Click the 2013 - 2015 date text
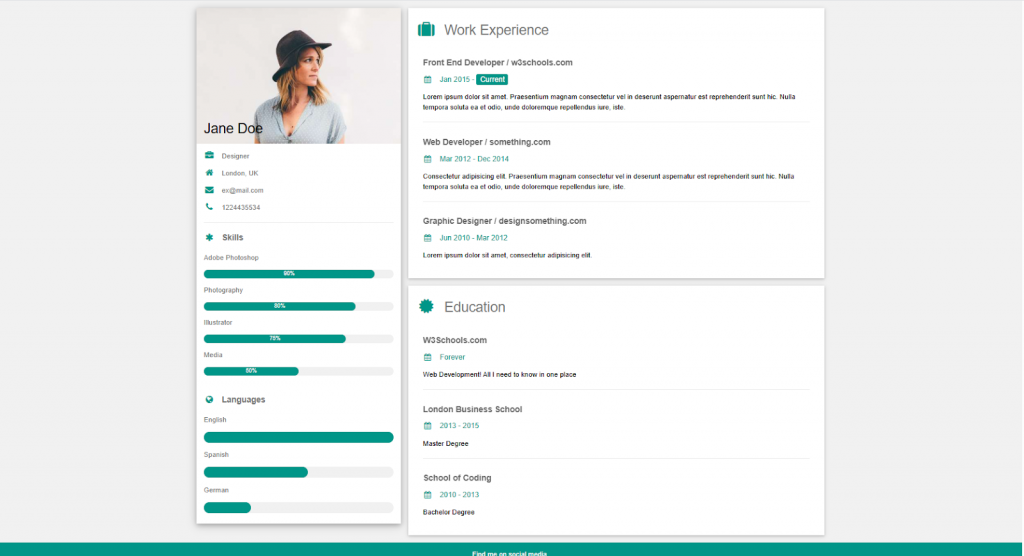 pyautogui.click(x=459, y=426)
